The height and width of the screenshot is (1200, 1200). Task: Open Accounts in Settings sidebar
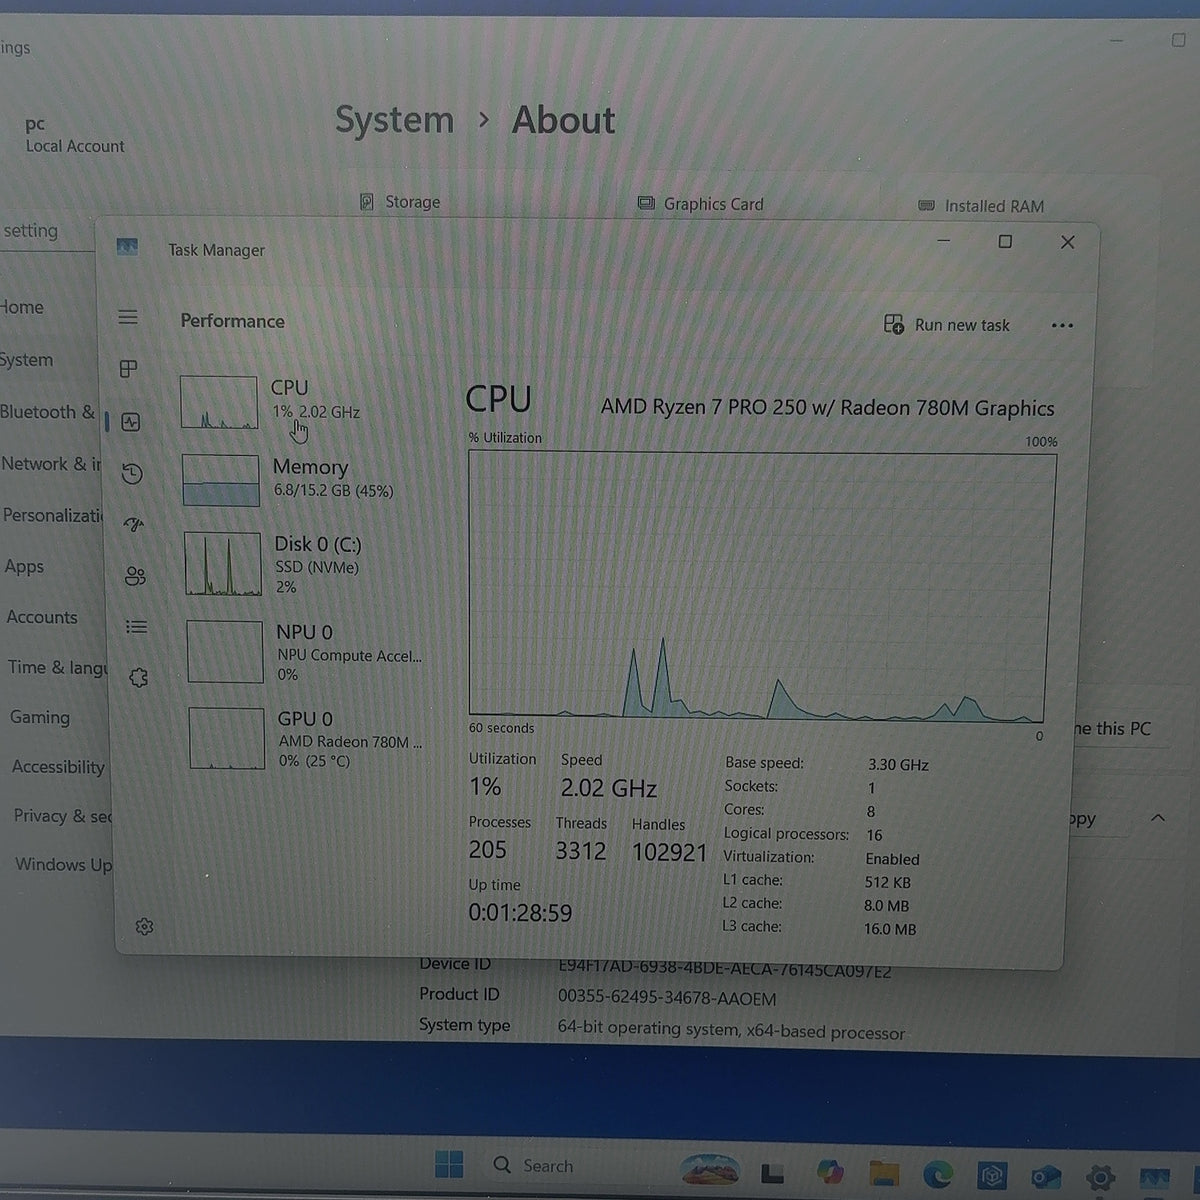pos(42,617)
